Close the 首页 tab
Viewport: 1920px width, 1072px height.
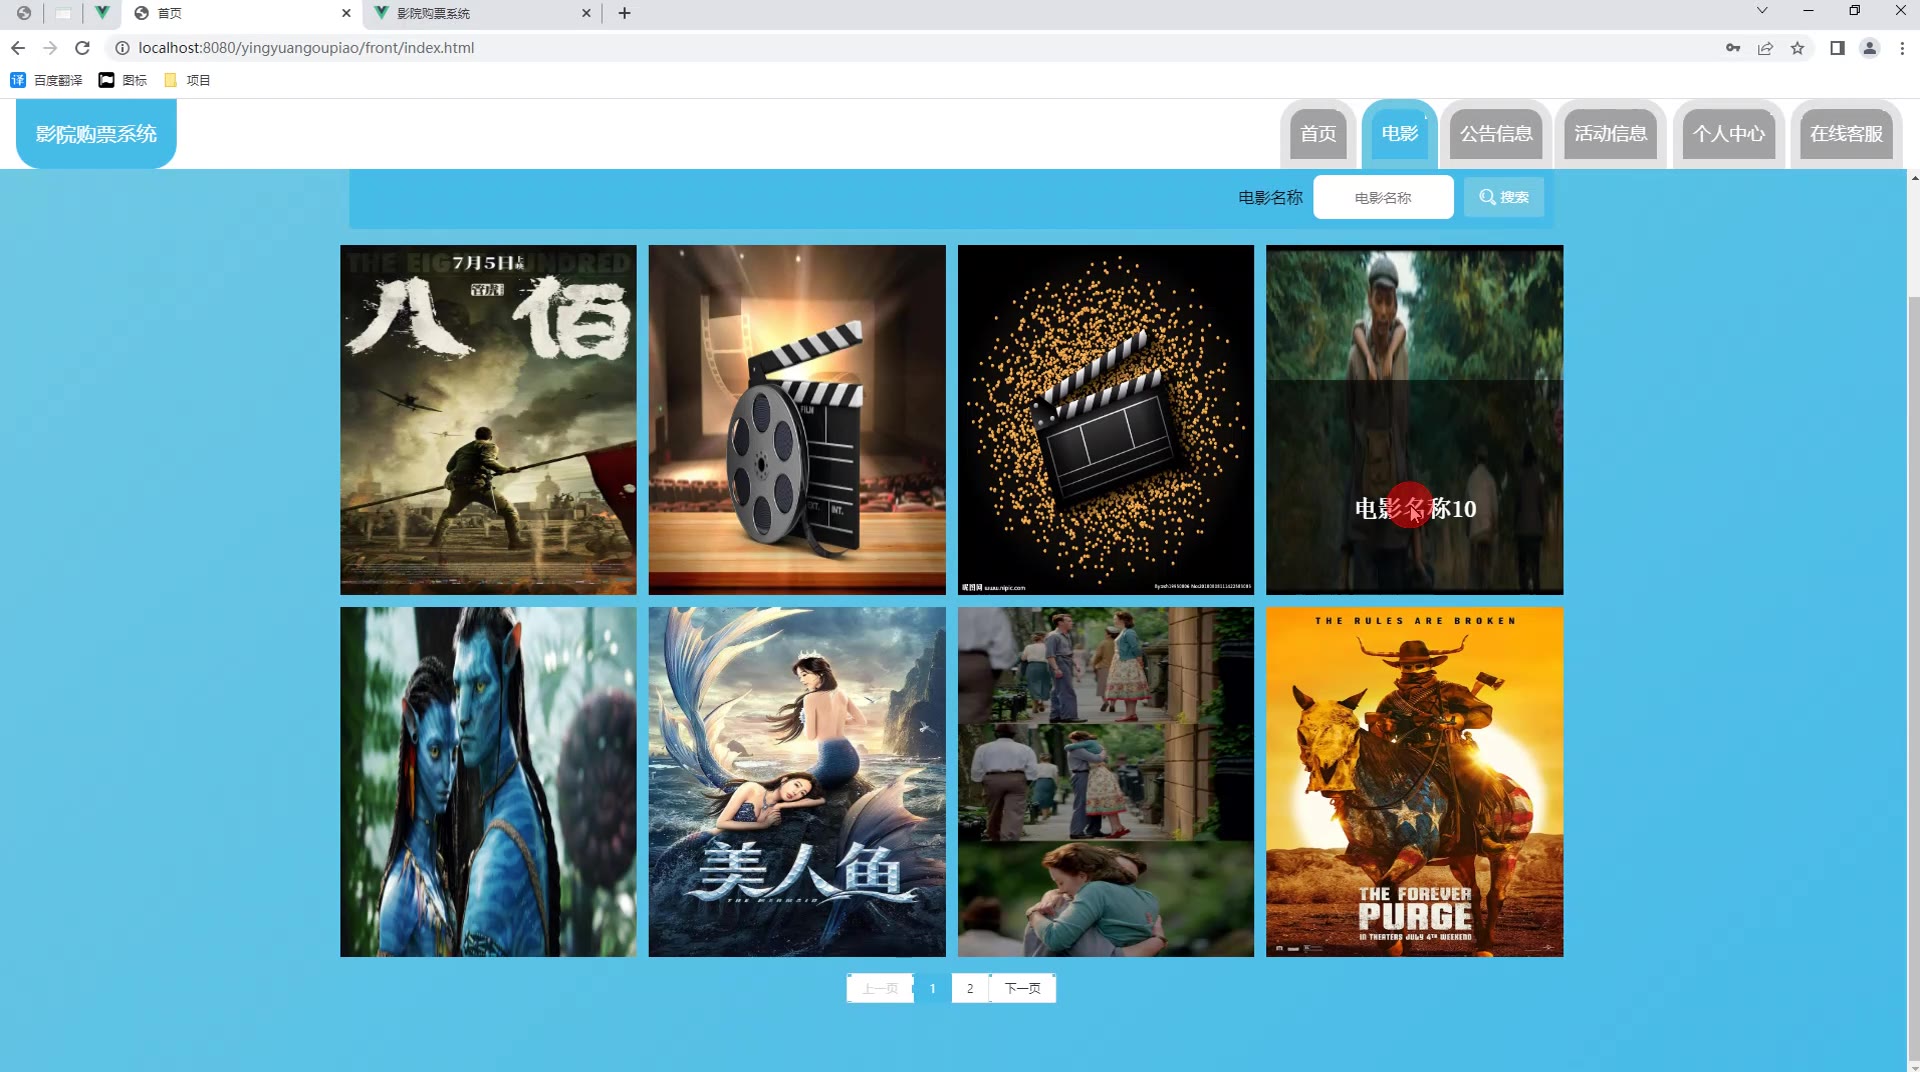coord(346,13)
